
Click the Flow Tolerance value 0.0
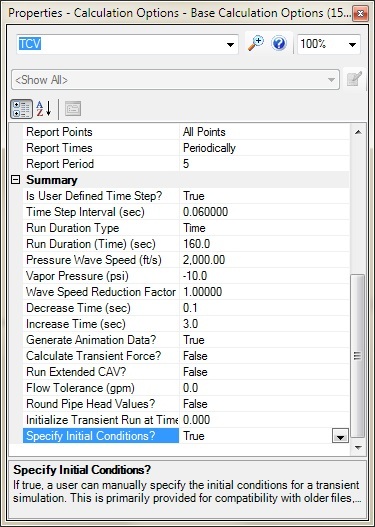(x=191, y=388)
